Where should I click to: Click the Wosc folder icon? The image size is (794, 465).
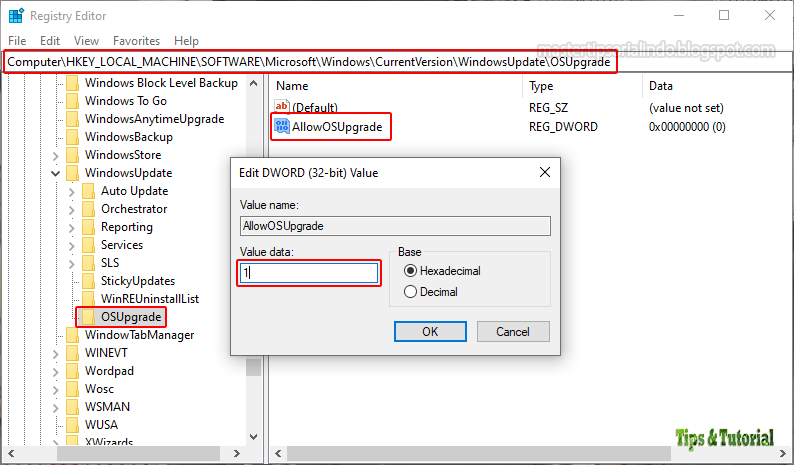[x=72, y=389]
